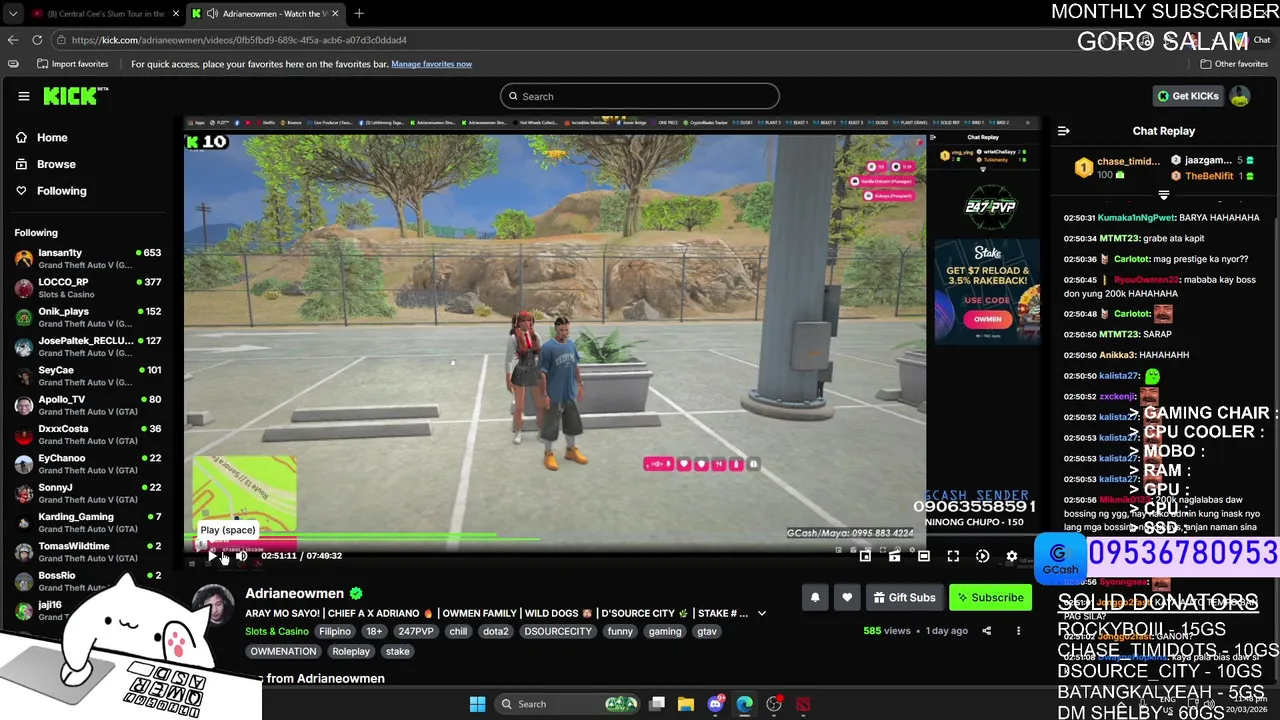The image size is (1280, 720).
Task: Select the 247PVP tag
Action: point(415,631)
